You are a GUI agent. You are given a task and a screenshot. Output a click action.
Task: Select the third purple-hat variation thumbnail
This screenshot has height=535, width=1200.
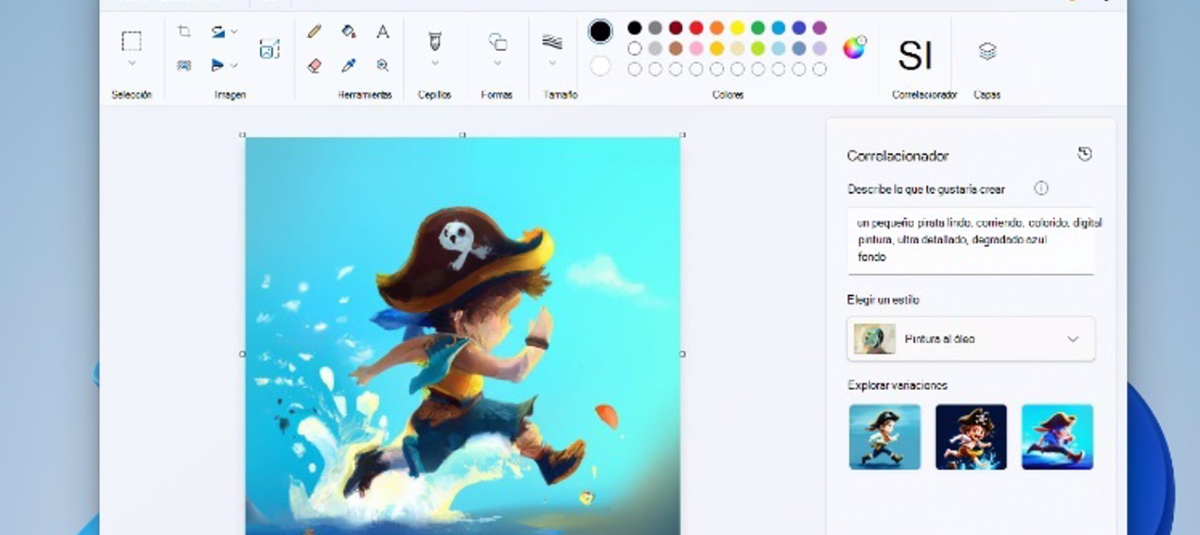click(1057, 437)
